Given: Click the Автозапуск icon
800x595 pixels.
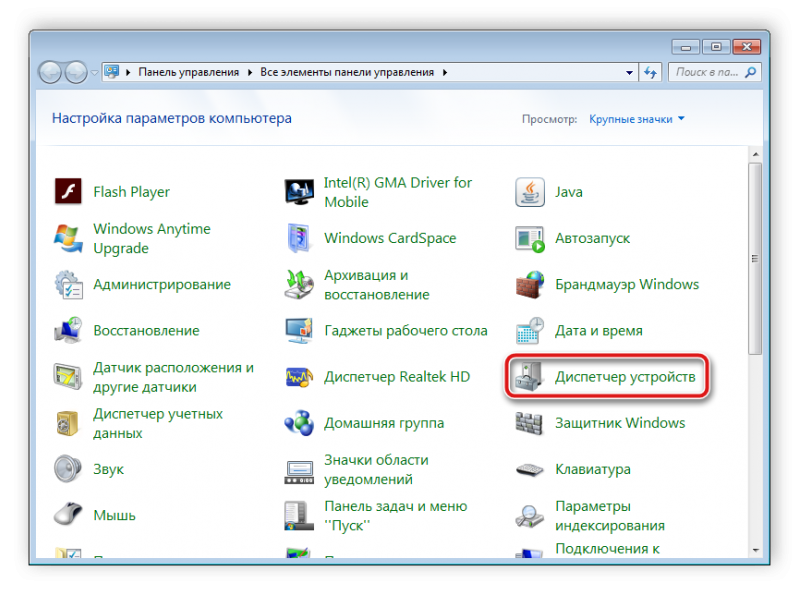Looking at the screenshot, I should tap(530, 239).
